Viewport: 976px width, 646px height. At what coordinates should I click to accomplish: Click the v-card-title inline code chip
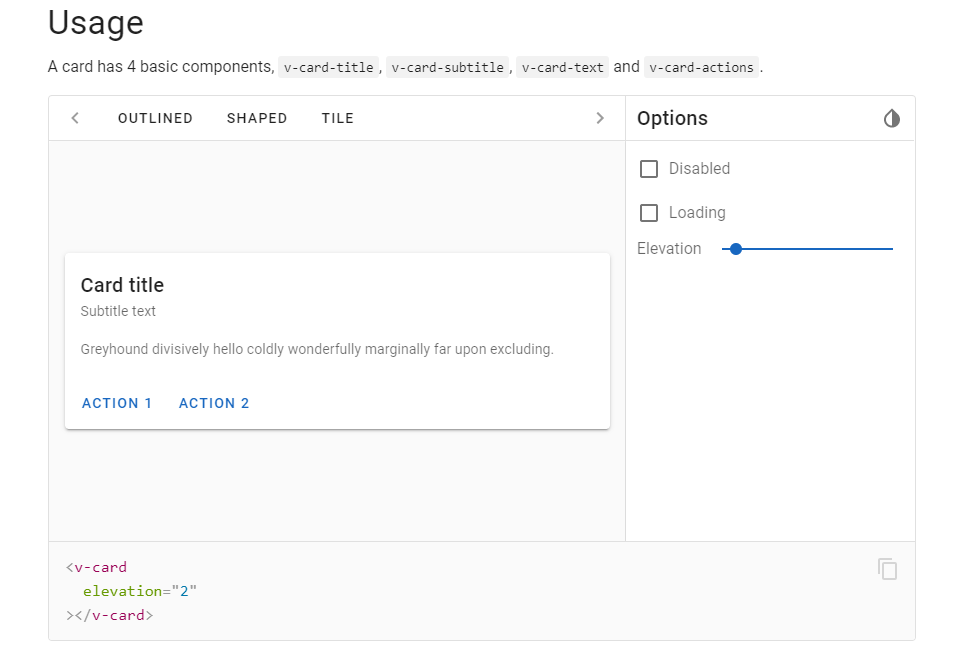[329, 67]
